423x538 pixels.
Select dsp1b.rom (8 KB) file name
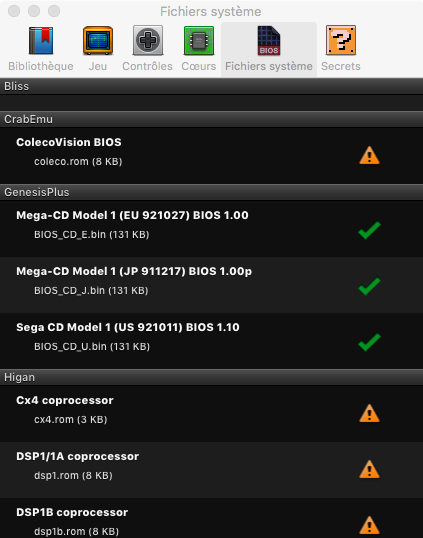pyautogui.click(x=77, y=531)
